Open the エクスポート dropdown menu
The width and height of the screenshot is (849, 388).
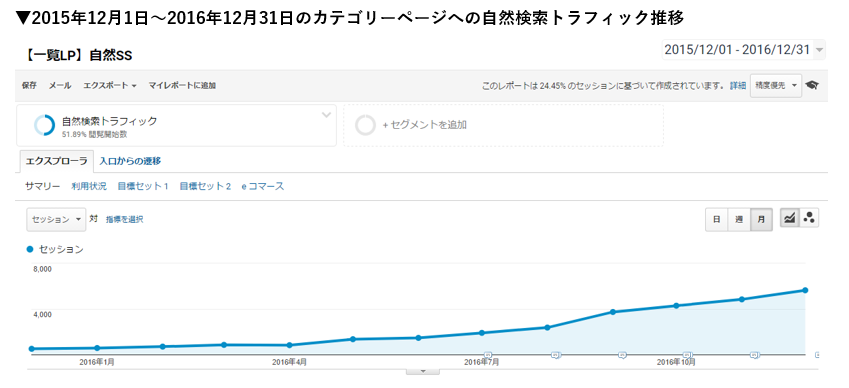pos(109,86)
